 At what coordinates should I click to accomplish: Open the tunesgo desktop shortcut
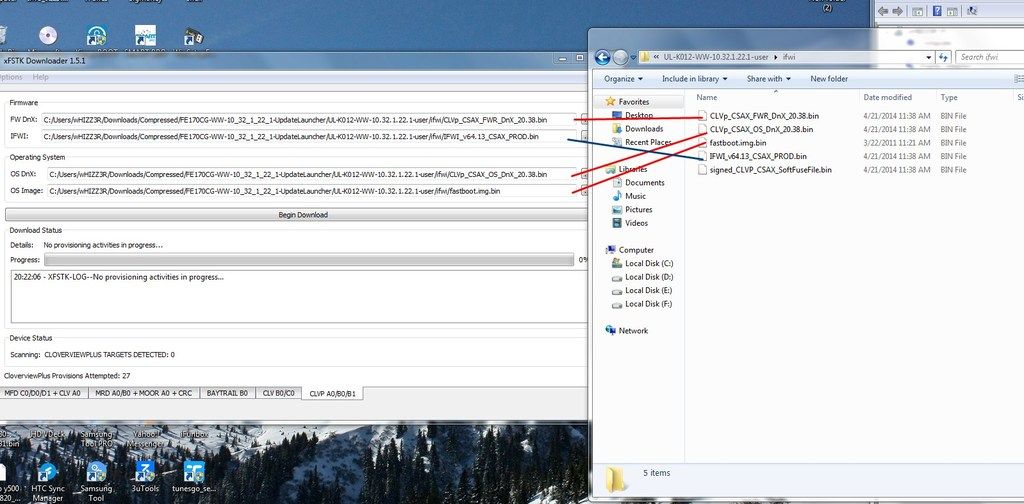pyautogui.click(x=193, y=474)
